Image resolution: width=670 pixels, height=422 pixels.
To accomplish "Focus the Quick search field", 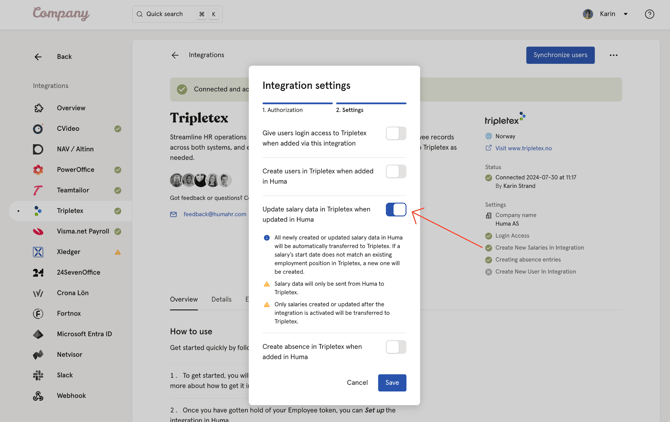I will click(x=177, y=14).
